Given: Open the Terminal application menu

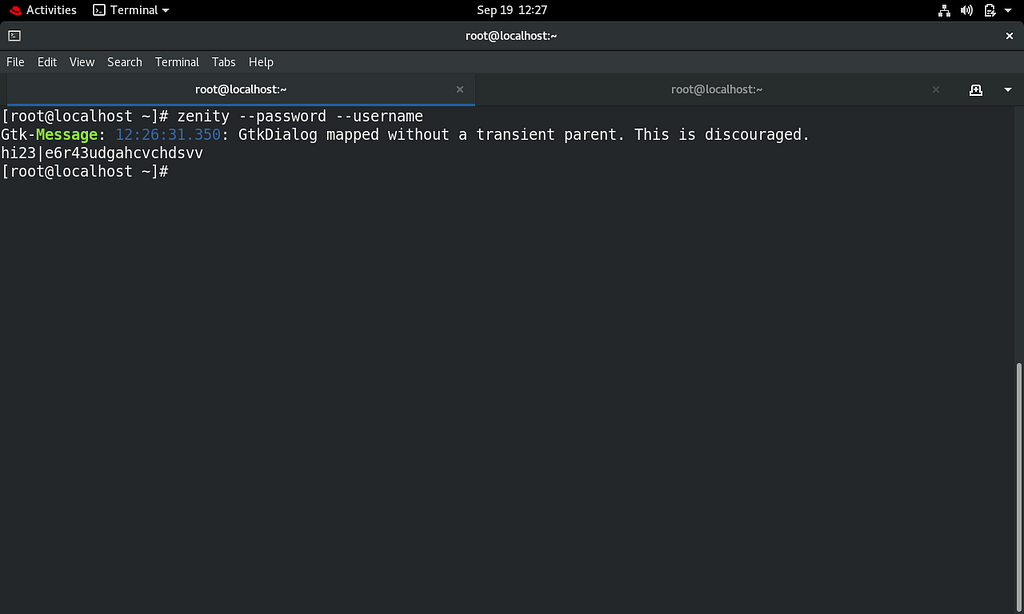Looking at the screenshot, I should point(131,10).
